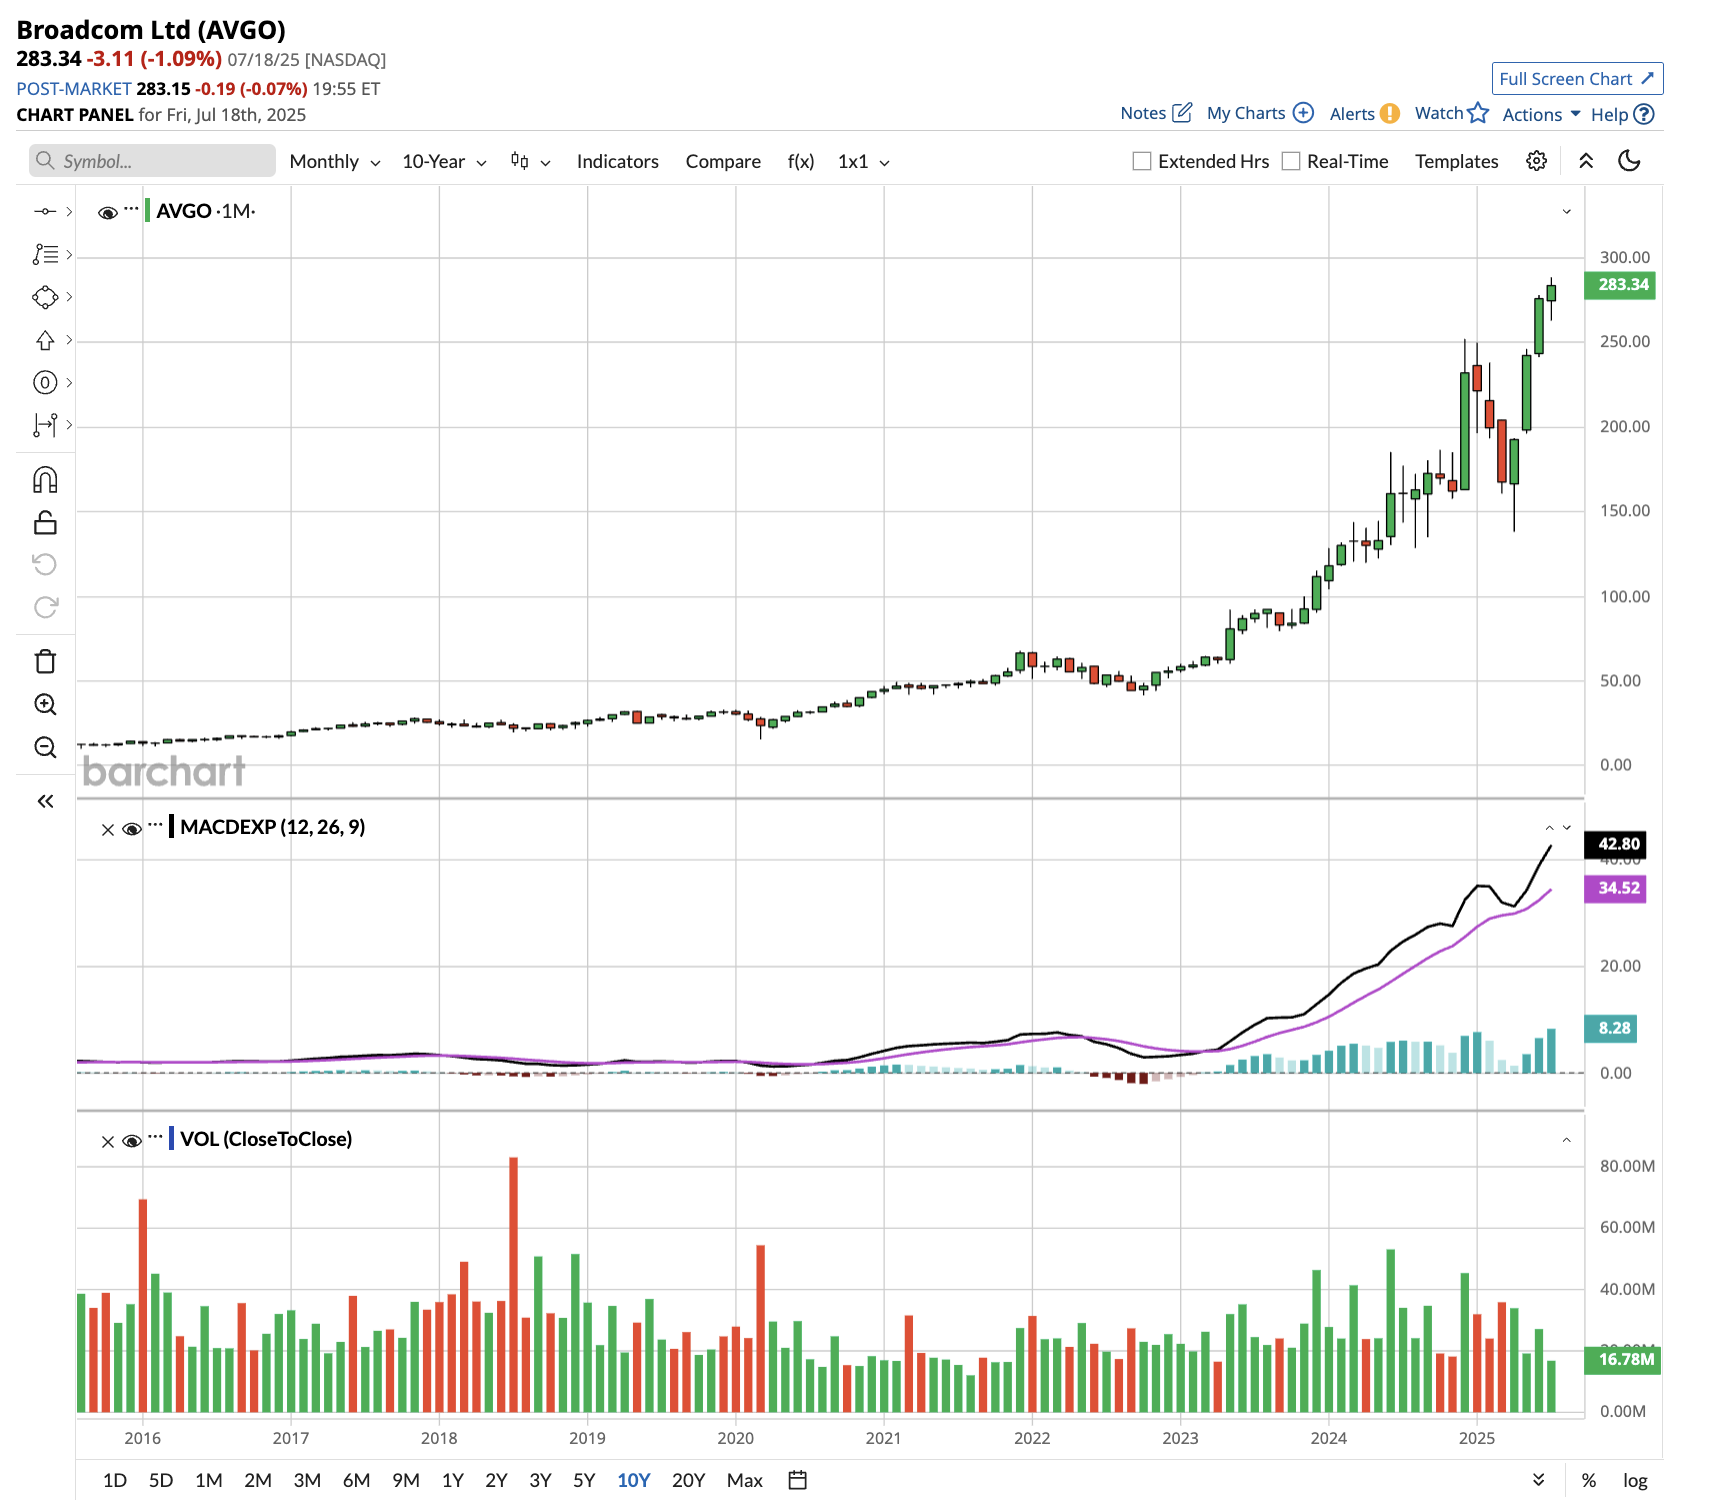
Task: Open the 10-Year range dropdown
Action: 444,161
